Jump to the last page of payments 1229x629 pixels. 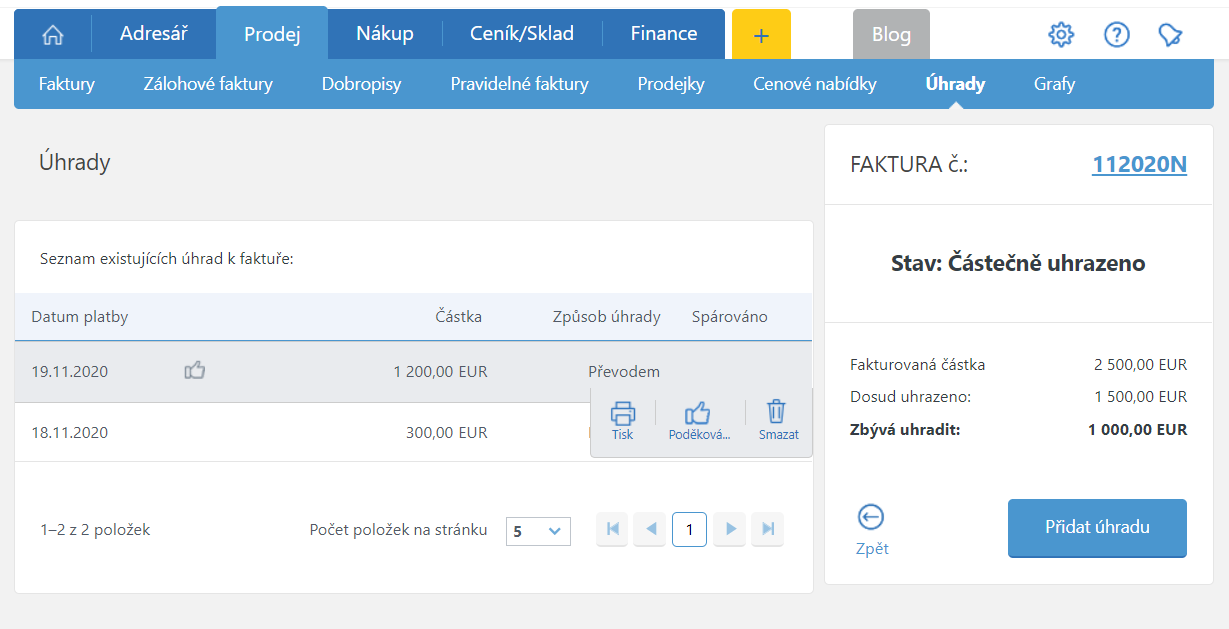[768, 529]
